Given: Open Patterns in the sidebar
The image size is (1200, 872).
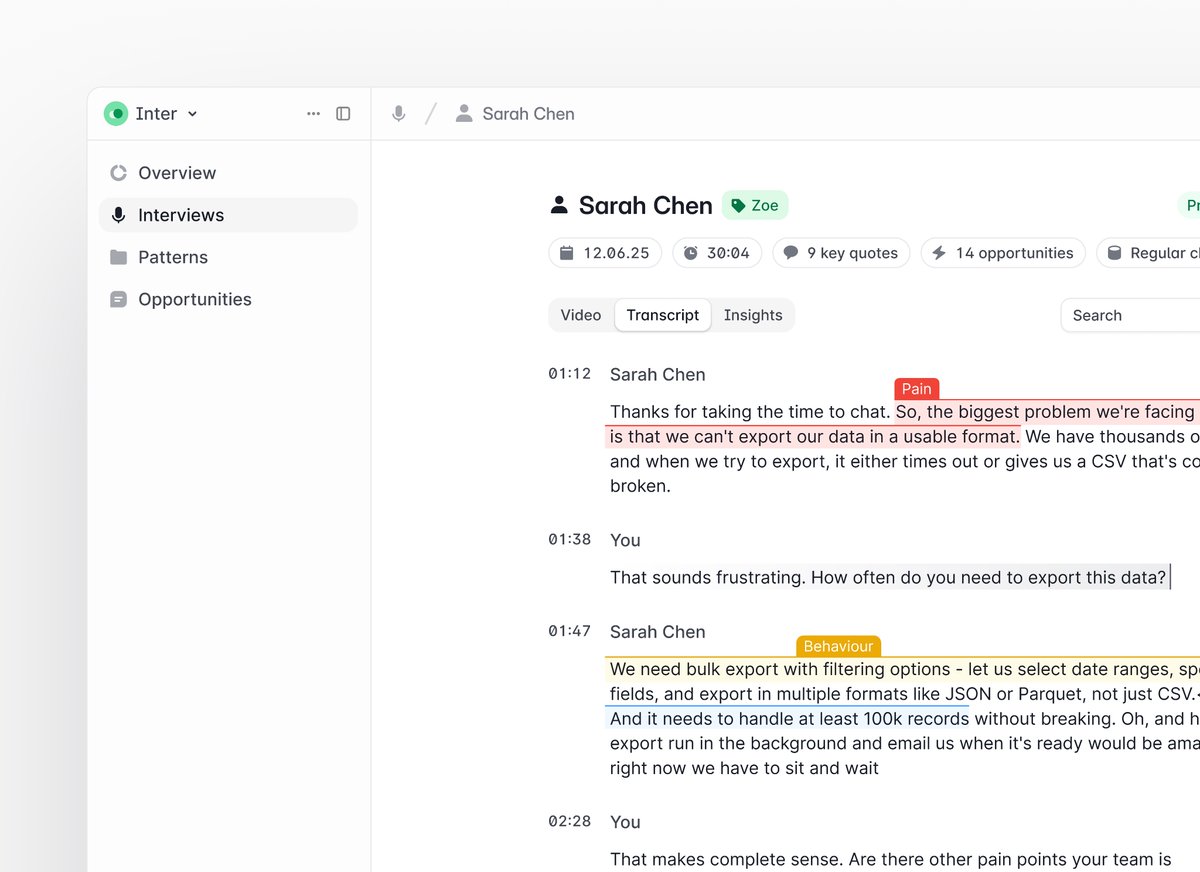Looking at the screenshot, I should click(228, 257).
